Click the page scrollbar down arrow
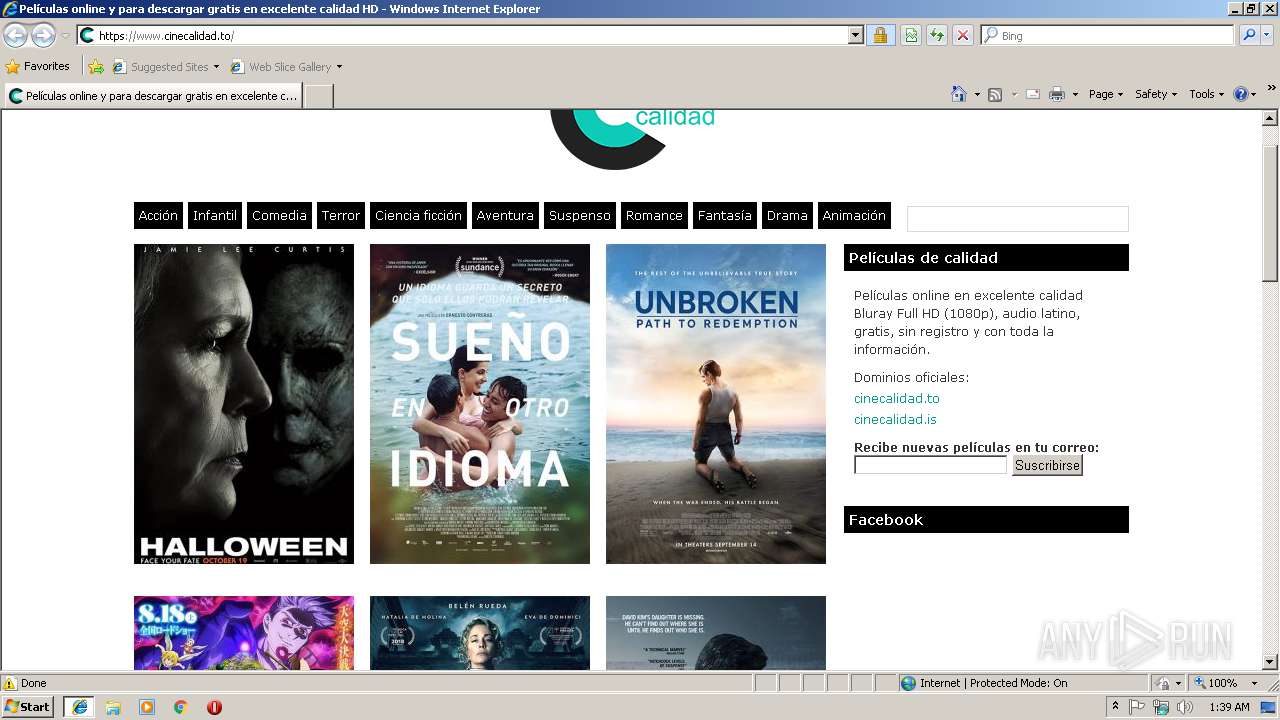Viewport: 1280px width, 720px height. [1270, 661]
